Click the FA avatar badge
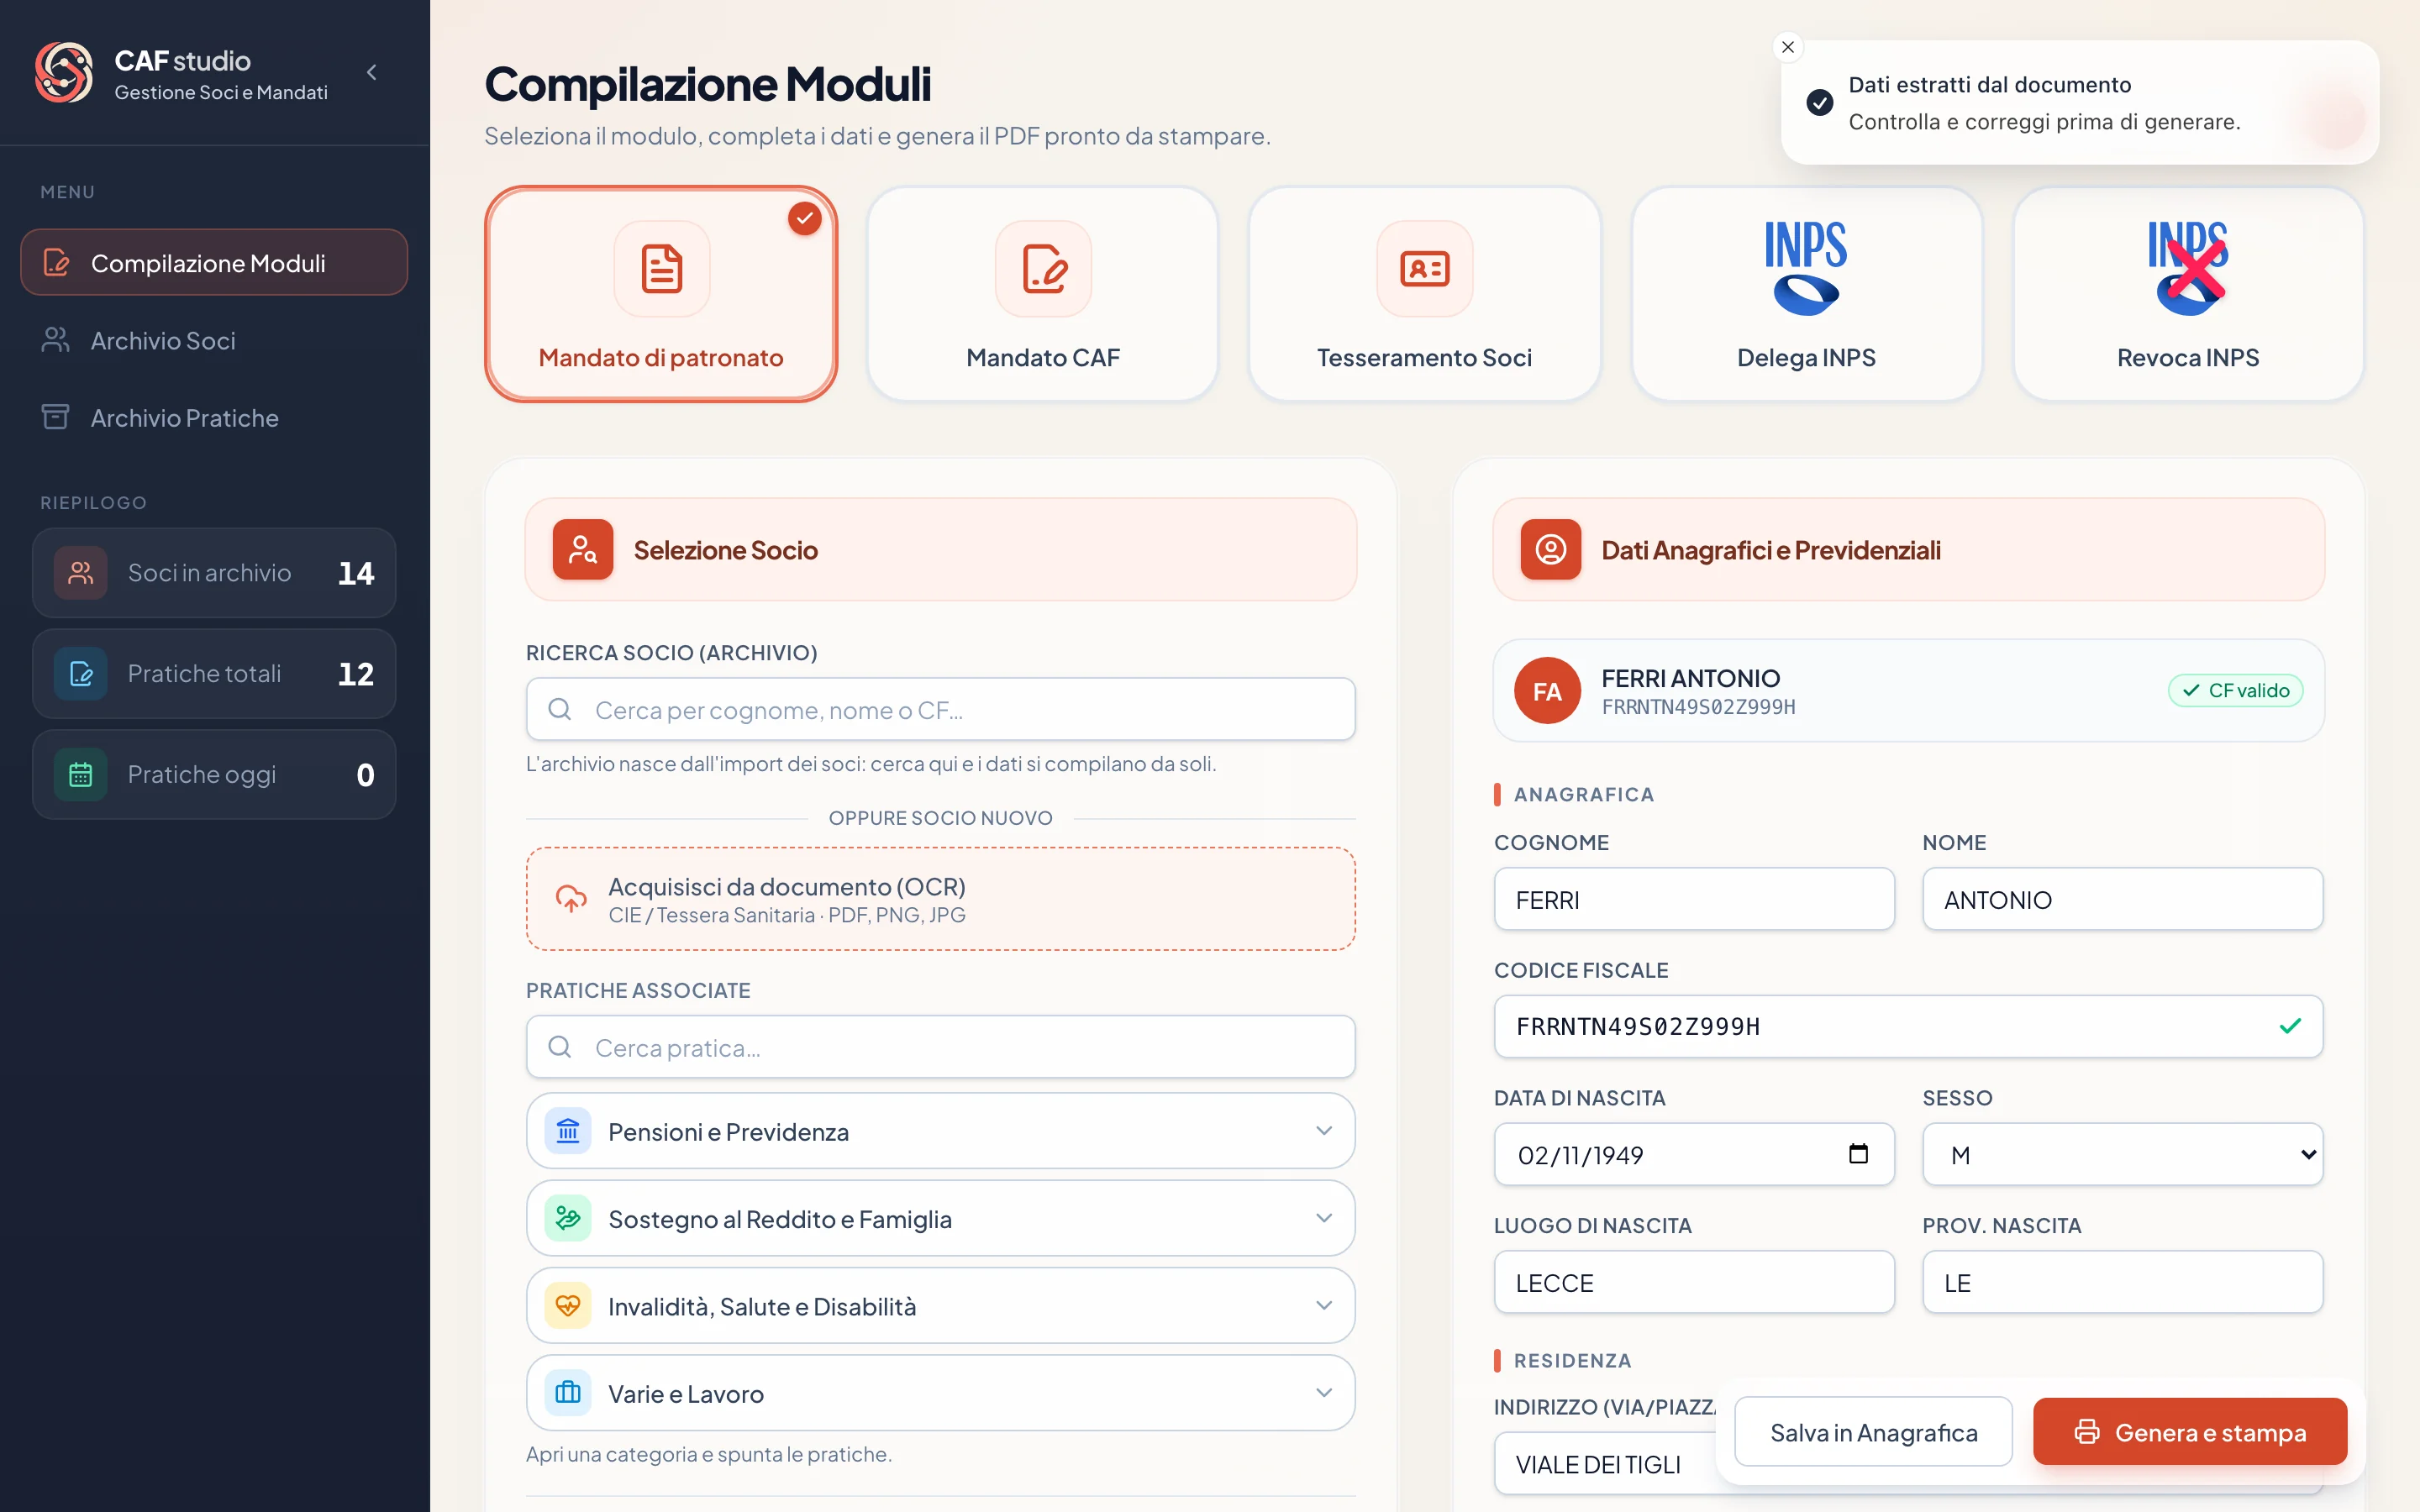This screenshot has height=1512, width=2420. point(1547,690)
